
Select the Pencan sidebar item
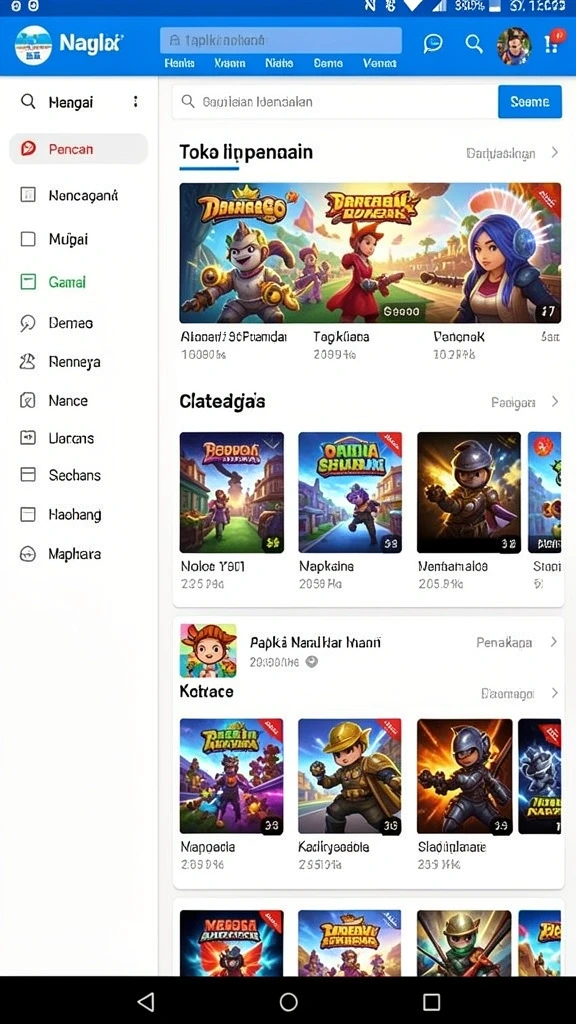click(78, 149)
